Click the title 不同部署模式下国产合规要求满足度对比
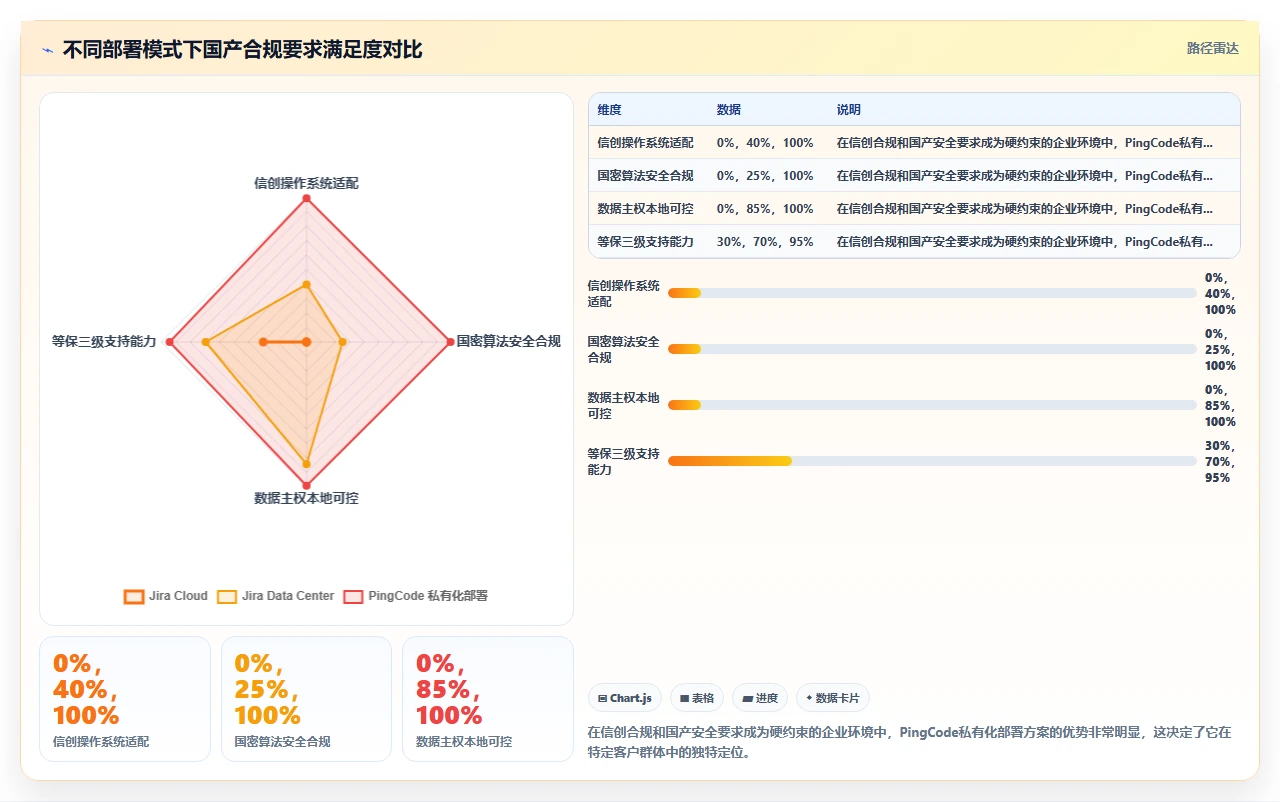This screenshot has height=802, width=1280. [x=242, y=49]
